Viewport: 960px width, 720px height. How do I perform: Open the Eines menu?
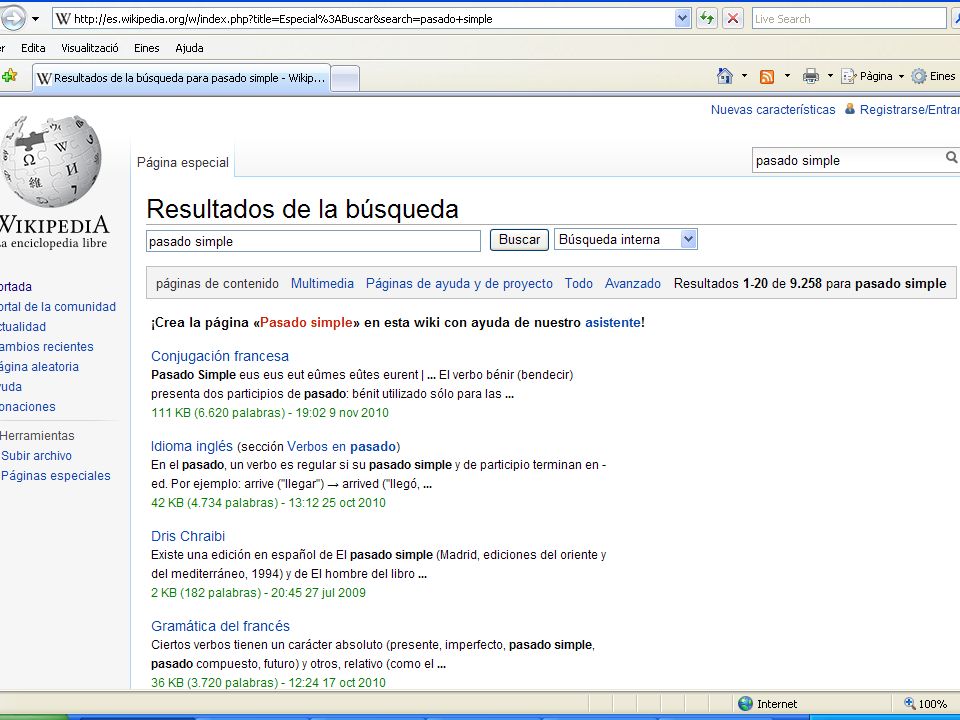(146, 48)
